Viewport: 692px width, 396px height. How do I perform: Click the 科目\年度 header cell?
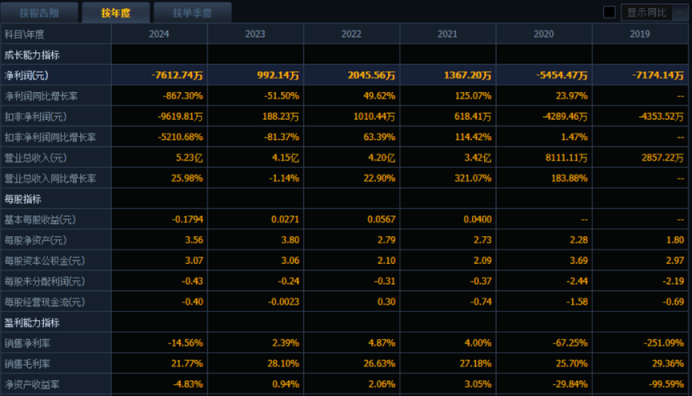point(24,34)
